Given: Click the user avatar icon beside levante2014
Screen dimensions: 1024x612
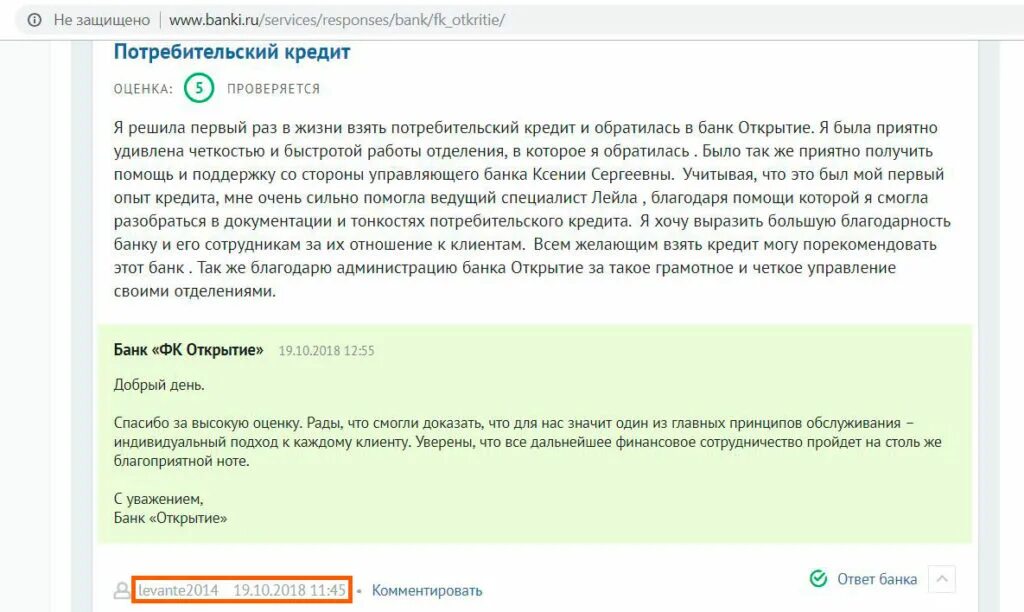Looking at the screenshot, I should click(122, 590).
